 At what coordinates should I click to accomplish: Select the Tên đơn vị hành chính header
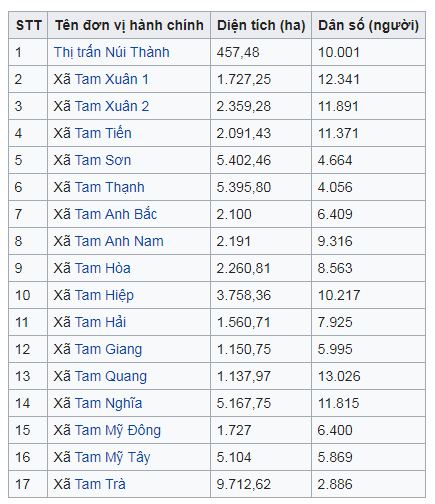pyautogui.click(x=129, y=25)
